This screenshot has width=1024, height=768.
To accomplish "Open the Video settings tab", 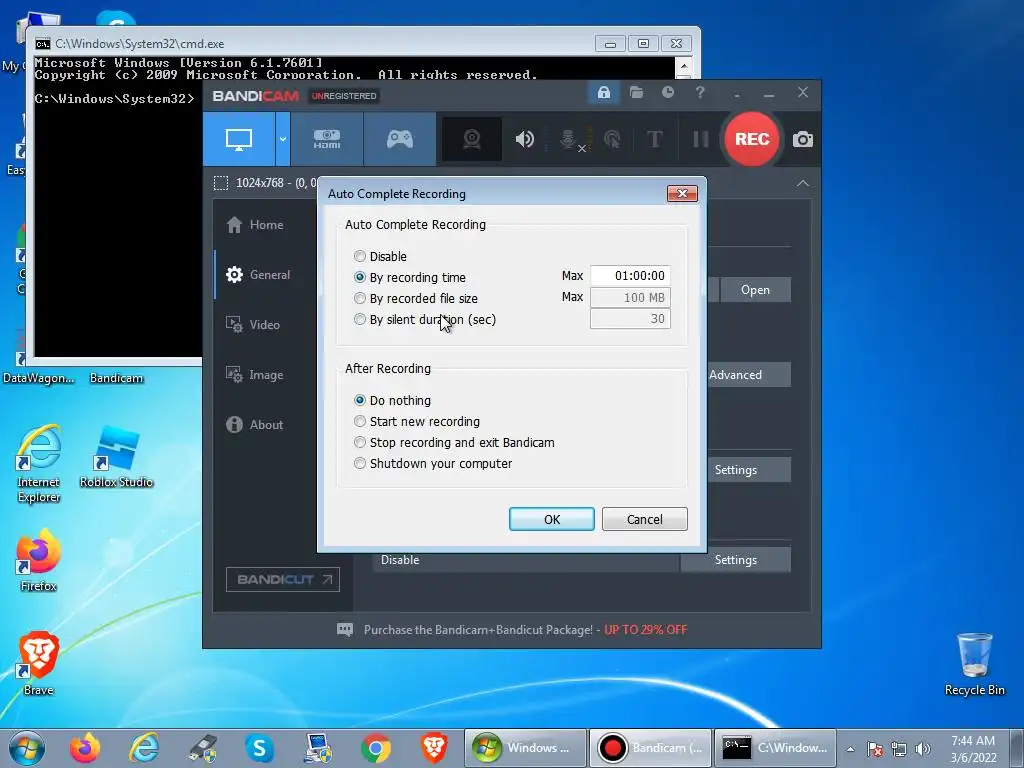I will click(253, 325).
